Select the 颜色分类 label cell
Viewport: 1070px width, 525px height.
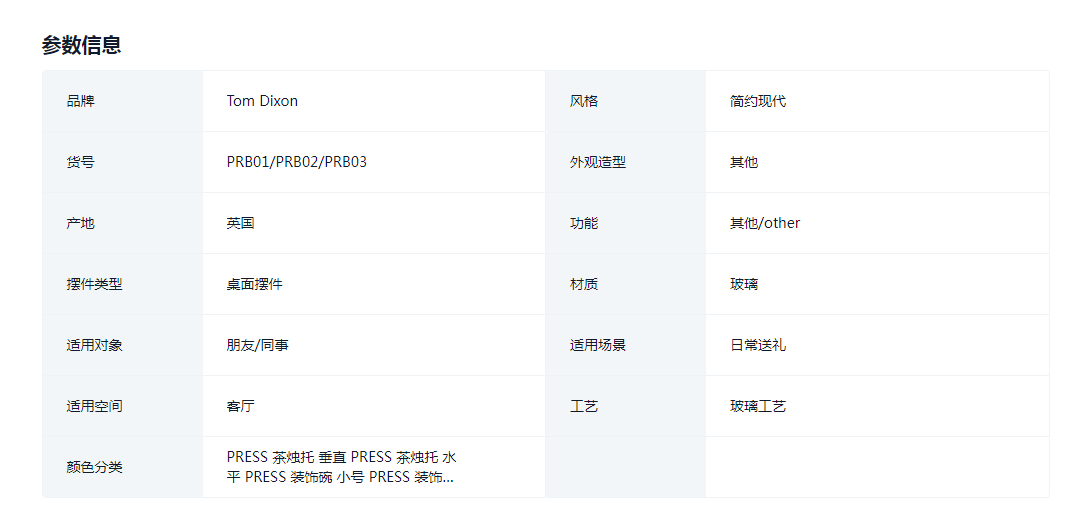click(x=123, y=467)
